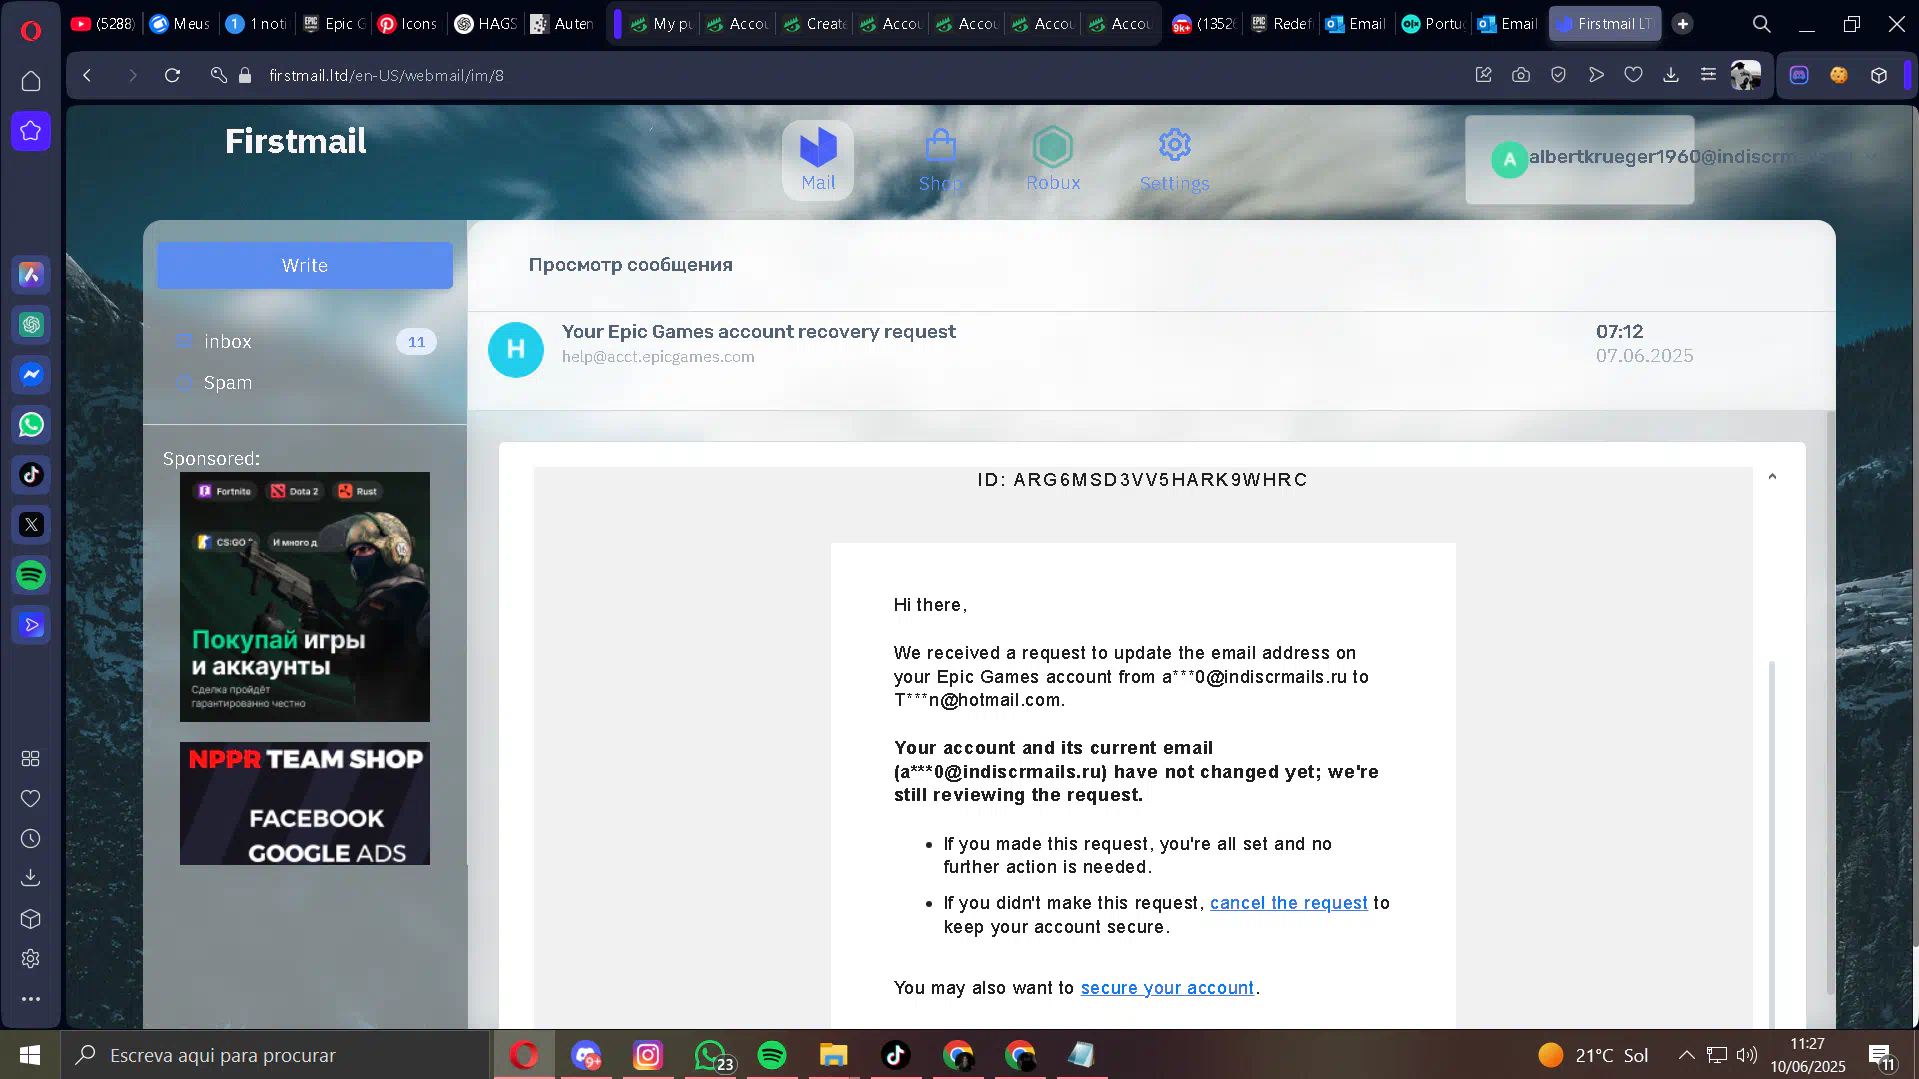Open sidebar downloads icon
Viewport: 1919px width, 1079px height.
coord(31,879)
